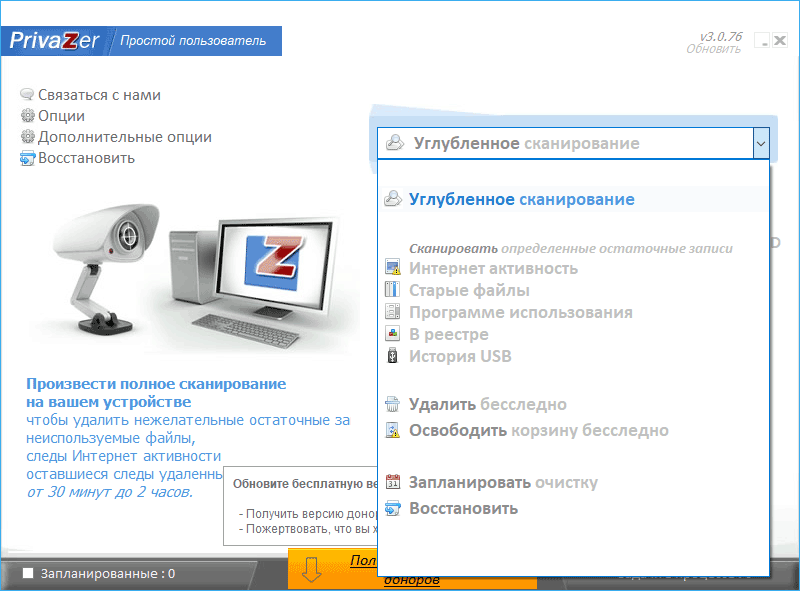
Task: Open Опции settings link
Action: pyautogui.click(x=61, y=116)
